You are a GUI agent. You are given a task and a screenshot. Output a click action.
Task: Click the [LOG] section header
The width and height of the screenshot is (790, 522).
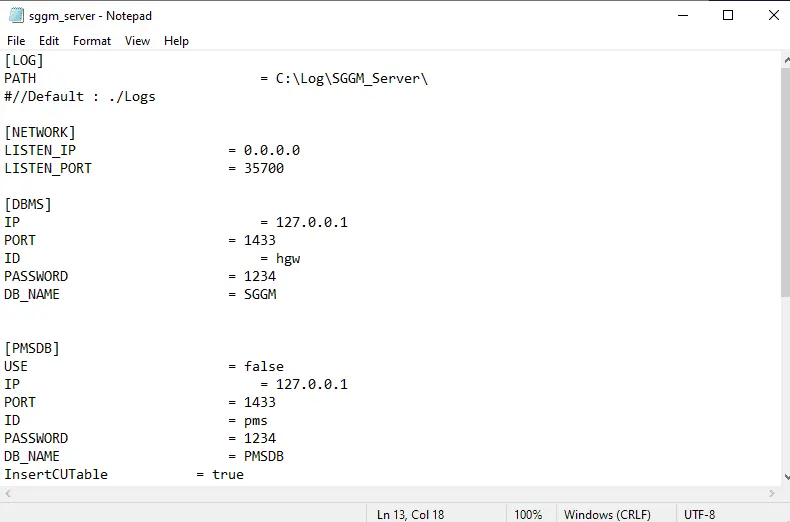[24, 60]
